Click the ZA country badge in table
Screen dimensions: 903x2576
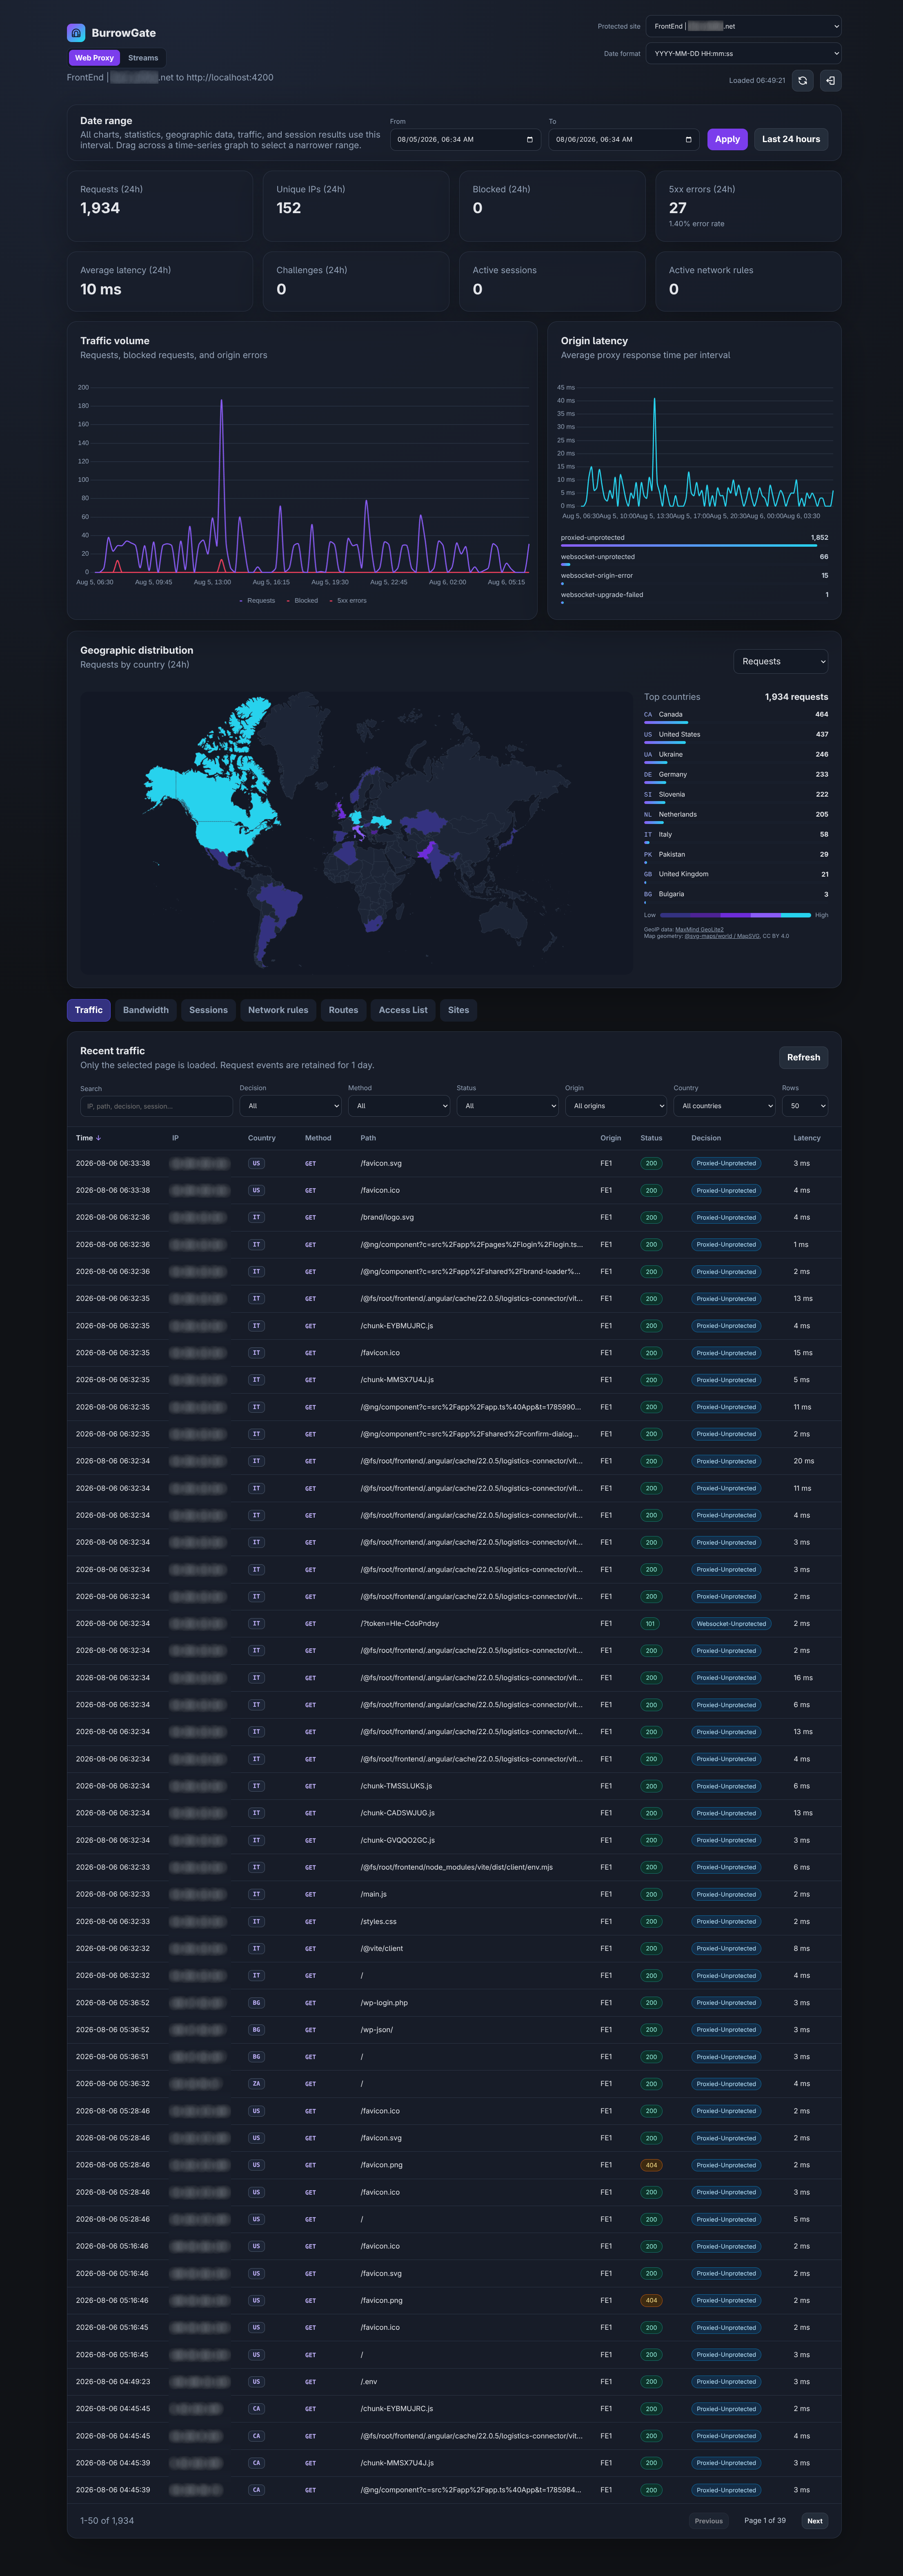click(256, 2084)
